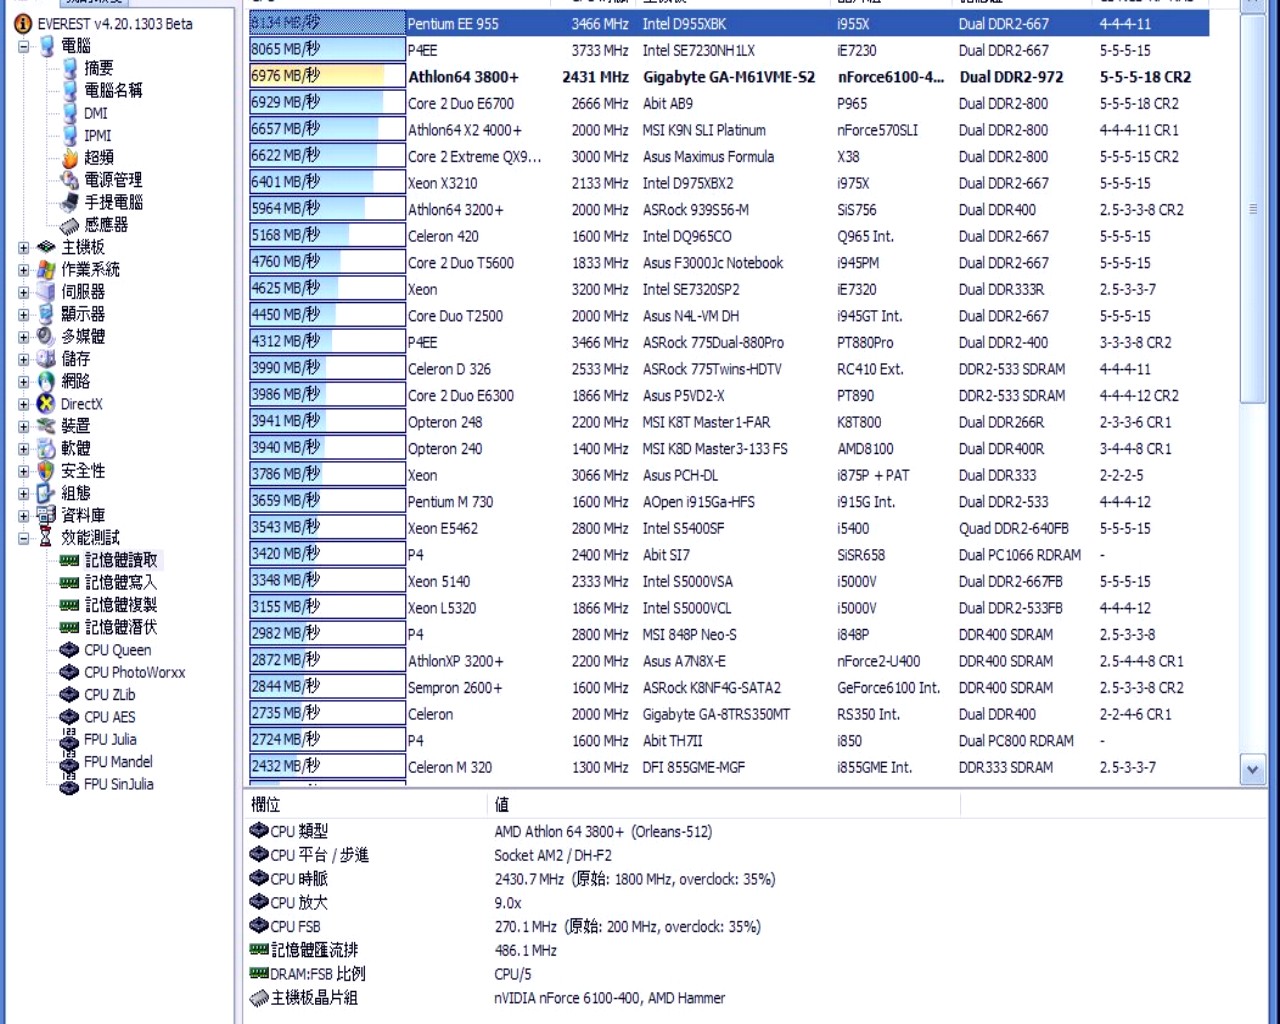Image resolution: width=1280 pixels, height=1024 pixels.
Task: Open the 裝置 devices tree item
Action: click(x=76, y=426)
